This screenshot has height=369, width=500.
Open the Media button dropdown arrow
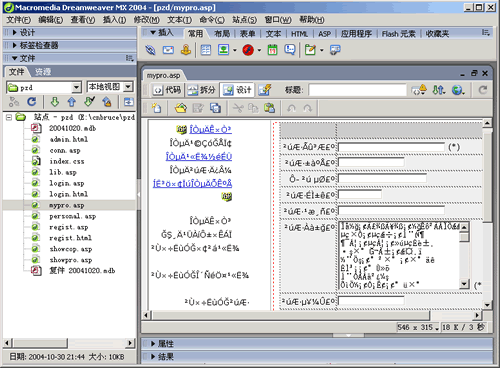(259, 50)
